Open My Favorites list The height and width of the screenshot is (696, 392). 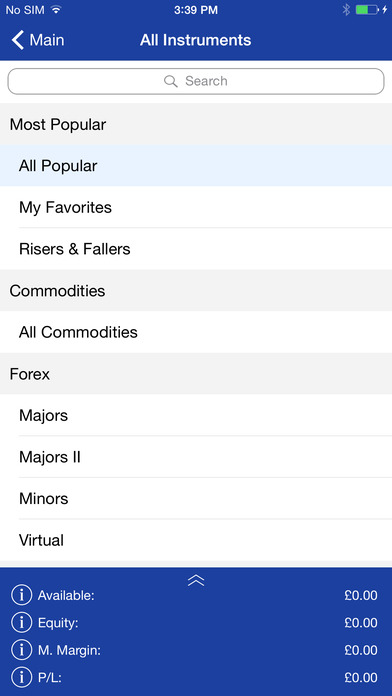click(196, 207)
